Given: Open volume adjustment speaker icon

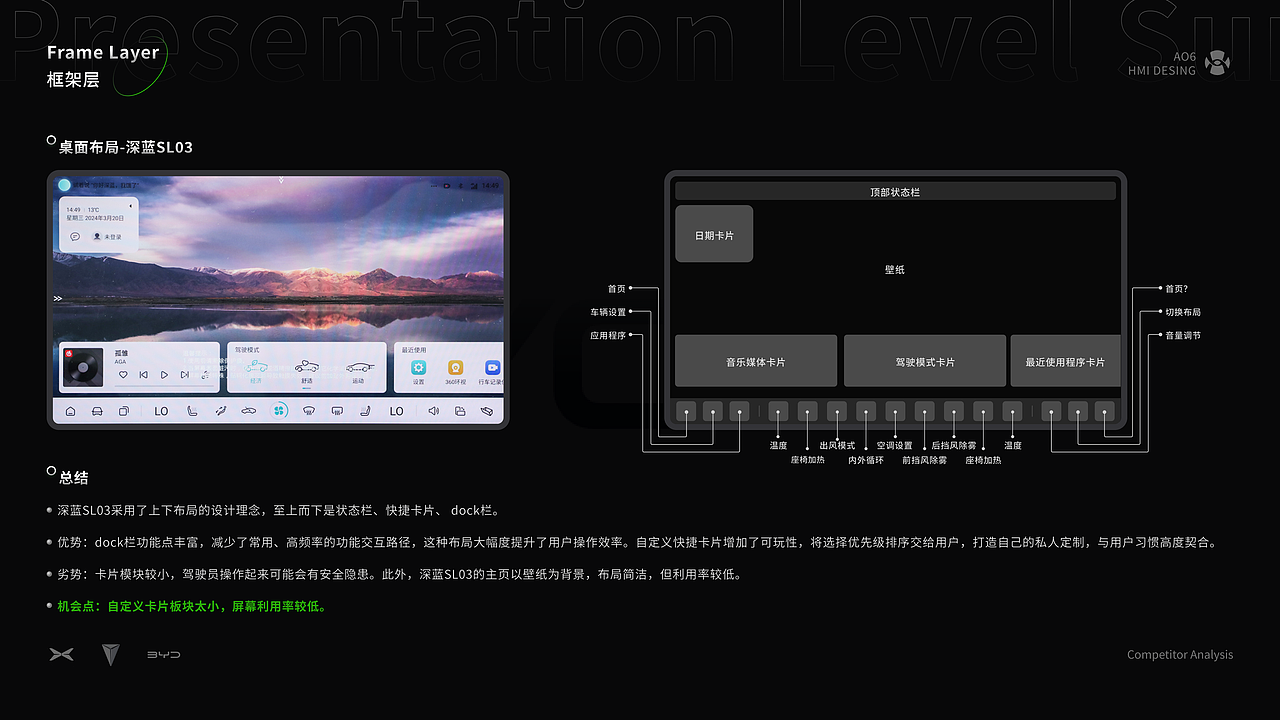Looking at the screenshot, I should pos(433,411).
